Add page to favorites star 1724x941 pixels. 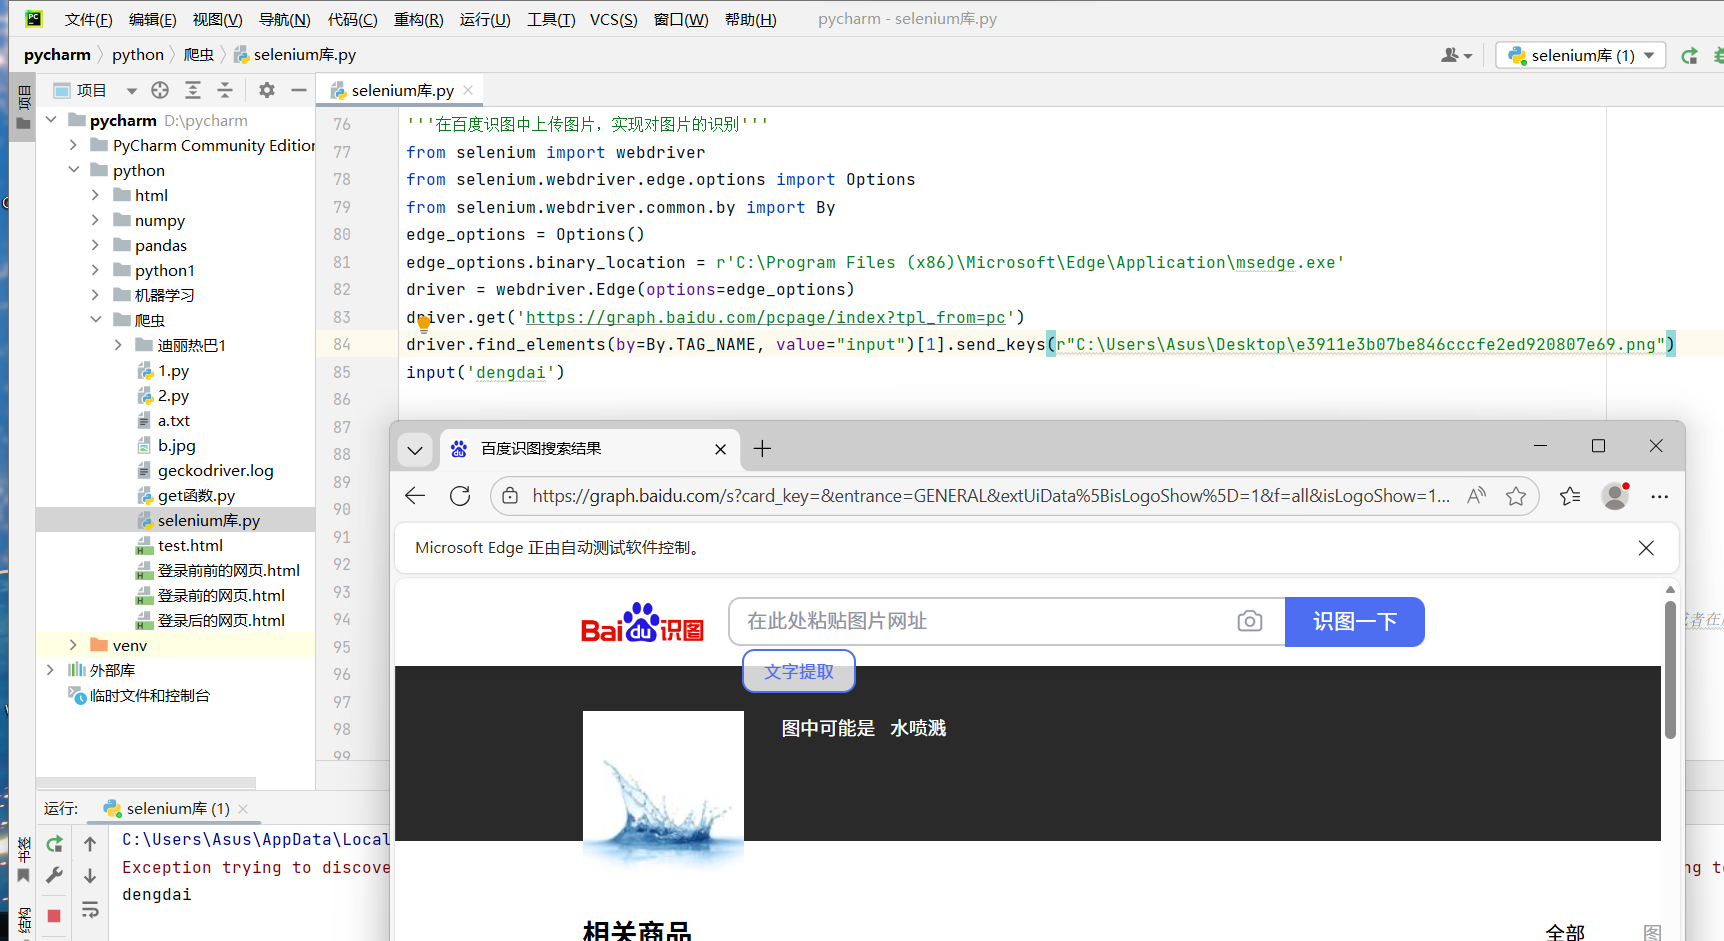click(1516, 496)
